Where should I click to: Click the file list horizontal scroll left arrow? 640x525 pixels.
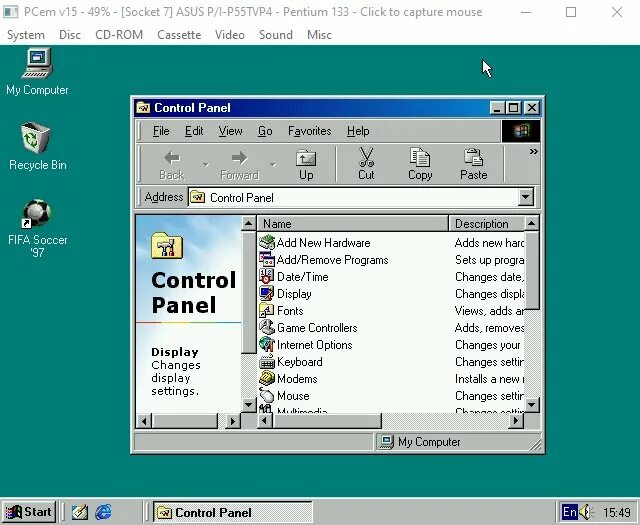coord(265,420)
